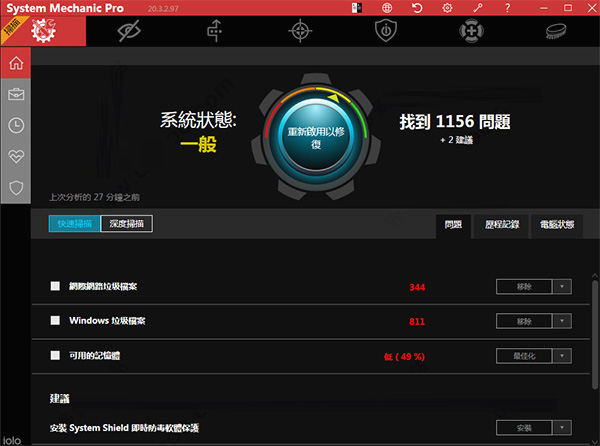Image resolution: width=600 pixels, height=446 pixels.
Task: Open help question mark icon
Action: pyautogui.click(x=508, y=8)
